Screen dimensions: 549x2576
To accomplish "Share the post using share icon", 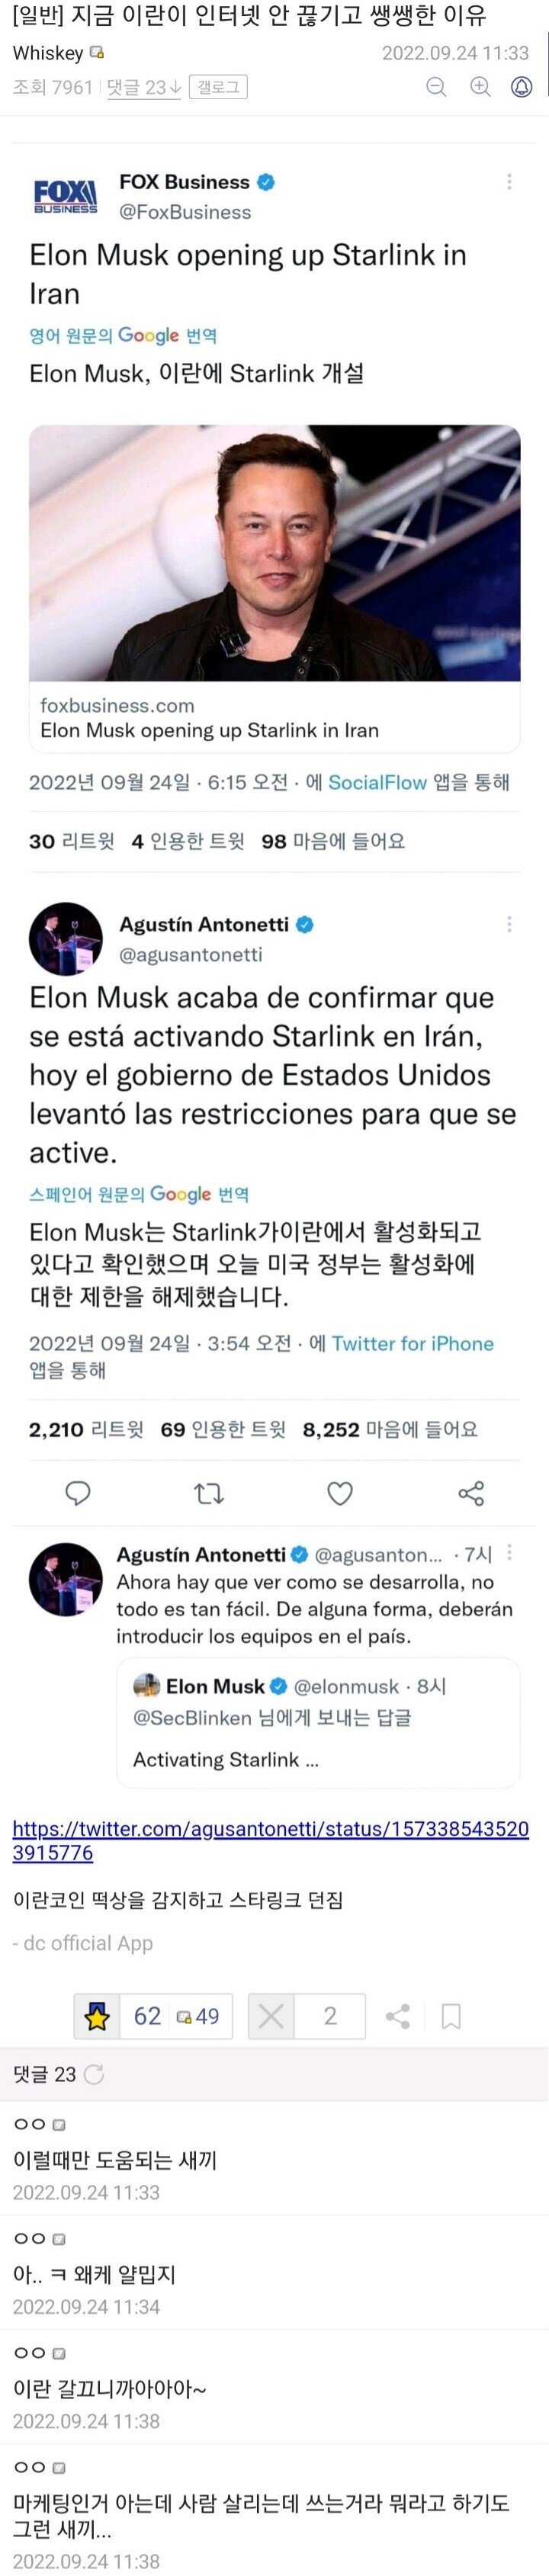I will [397, 2016].
